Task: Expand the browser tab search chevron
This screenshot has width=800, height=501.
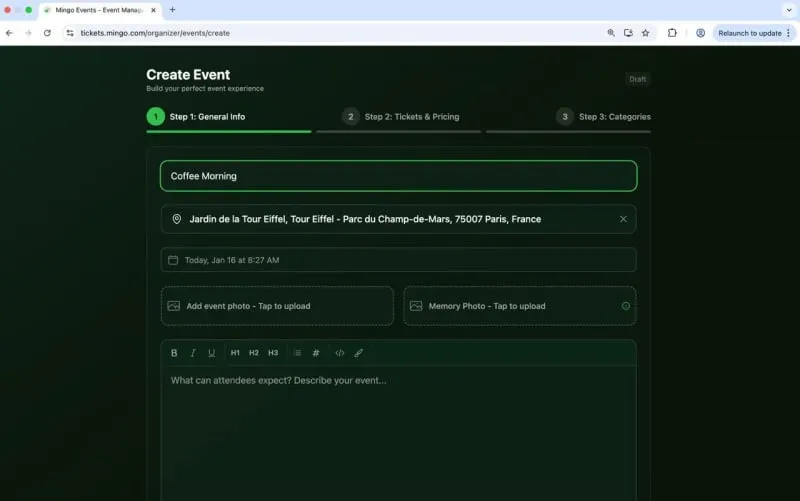Action: click(x=788, y=9)
